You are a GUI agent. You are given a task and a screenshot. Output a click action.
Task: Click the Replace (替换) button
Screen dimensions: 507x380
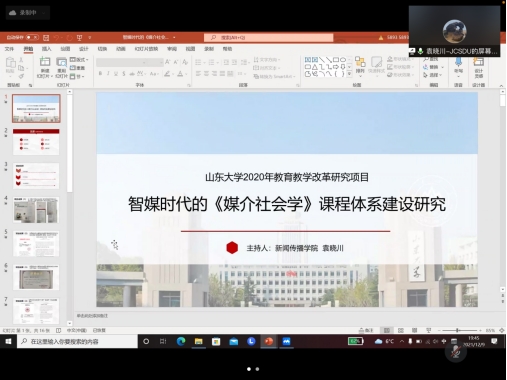coord(433,67)
